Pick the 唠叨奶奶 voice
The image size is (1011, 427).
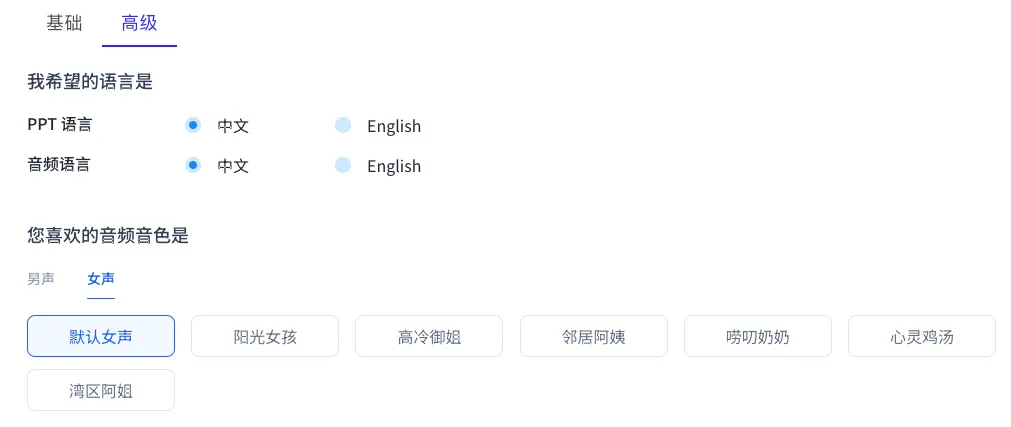click(x=757, y=337)
